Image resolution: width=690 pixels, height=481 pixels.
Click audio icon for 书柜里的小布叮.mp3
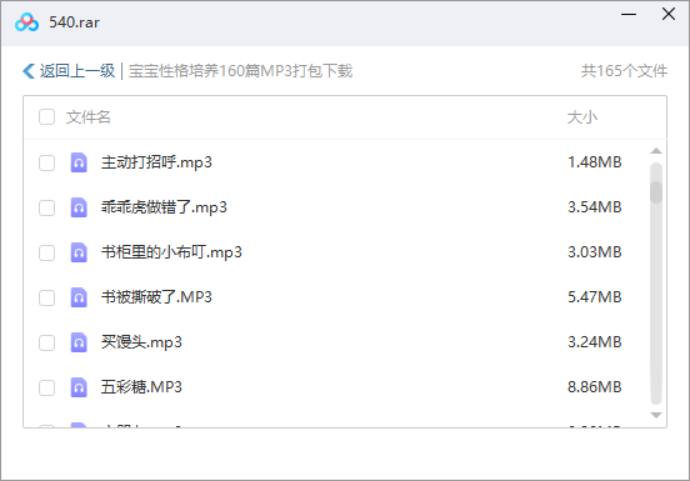coord(79,253)
